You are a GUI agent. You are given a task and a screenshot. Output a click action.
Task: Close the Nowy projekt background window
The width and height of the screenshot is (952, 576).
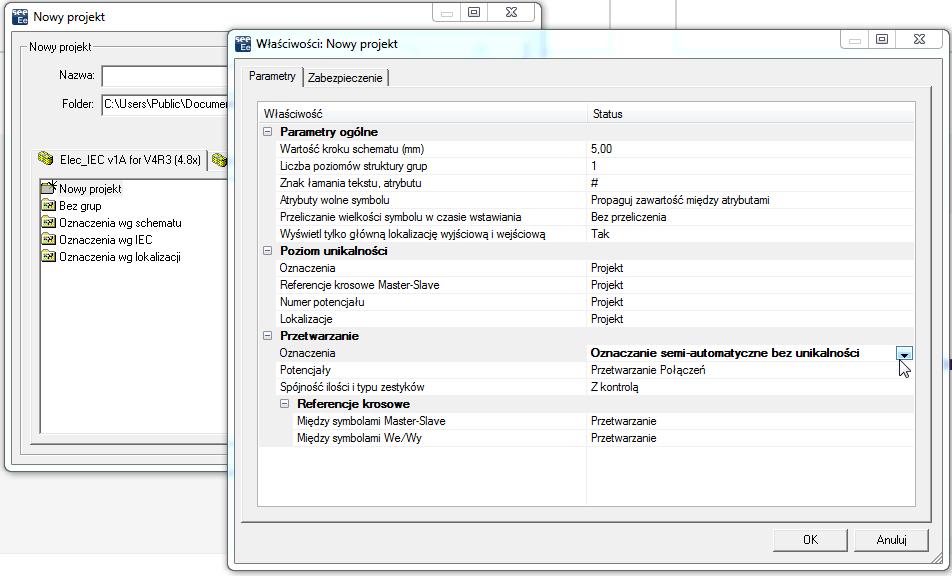(511, 12)
